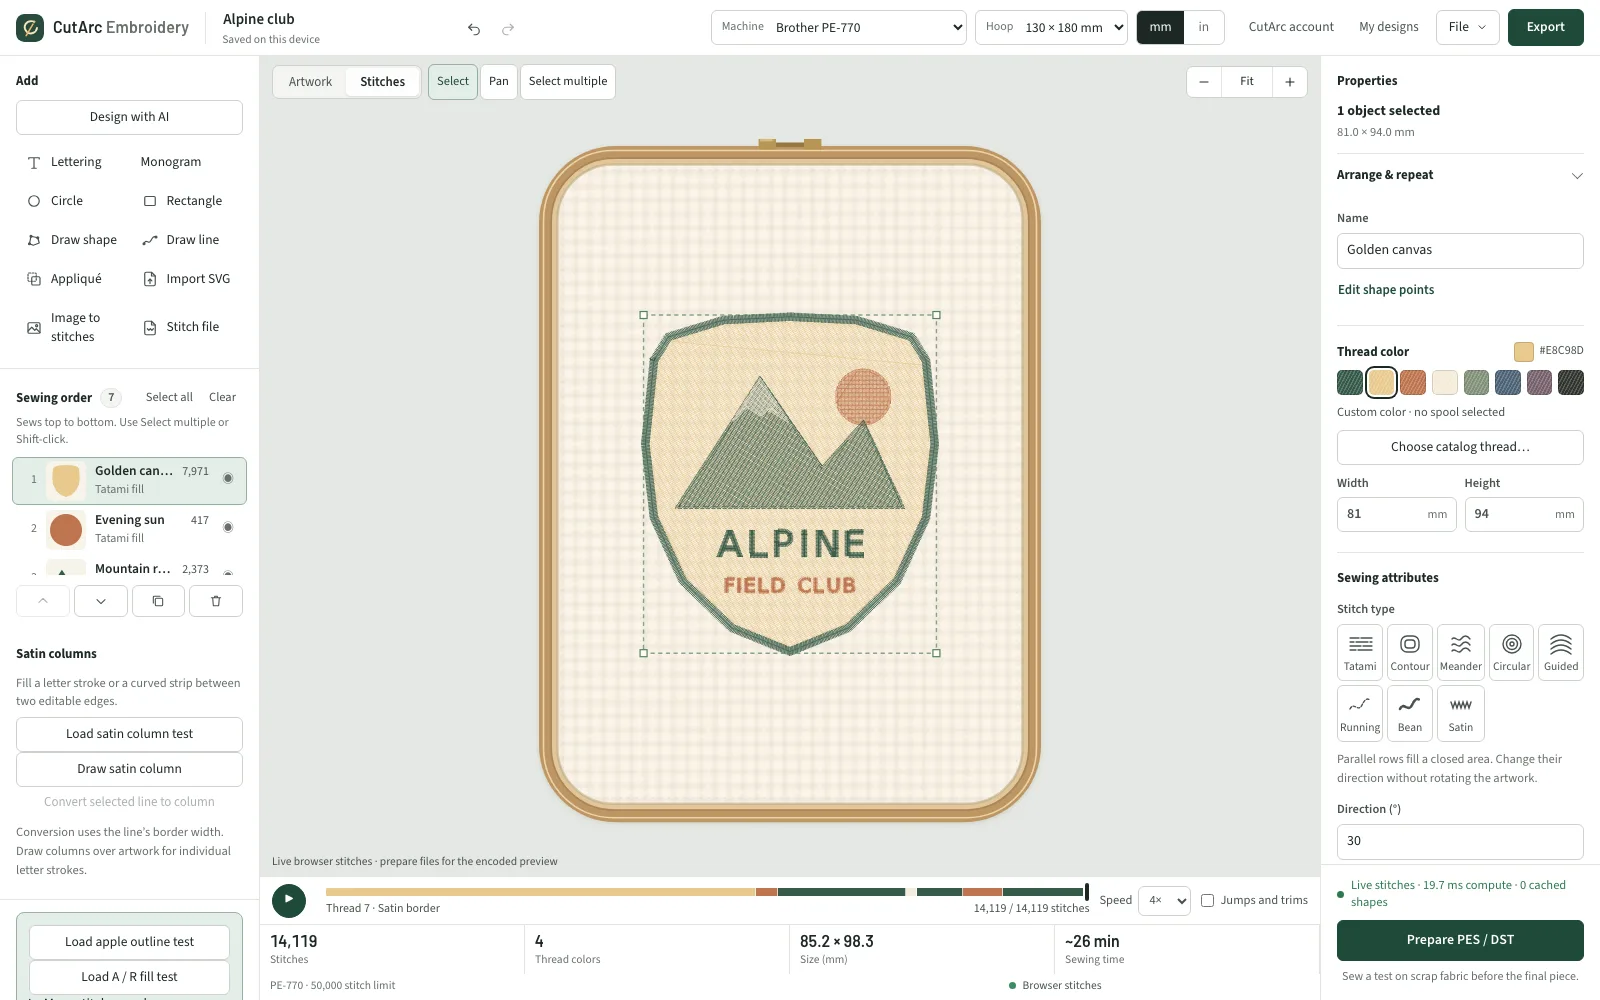Switch to the Artwork tab
This screenshot has width=1600, height=1000.
[310, 82]
